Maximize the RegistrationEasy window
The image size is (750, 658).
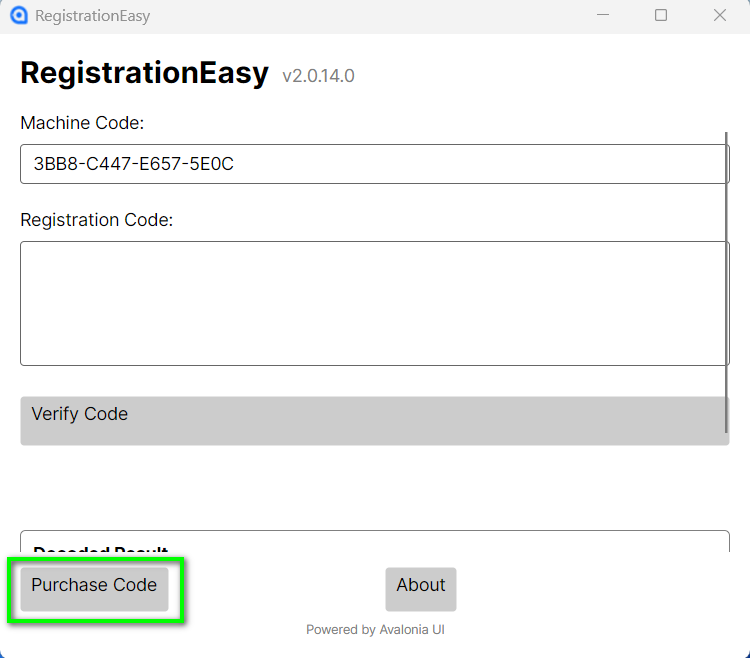click(x=661, y=16)
